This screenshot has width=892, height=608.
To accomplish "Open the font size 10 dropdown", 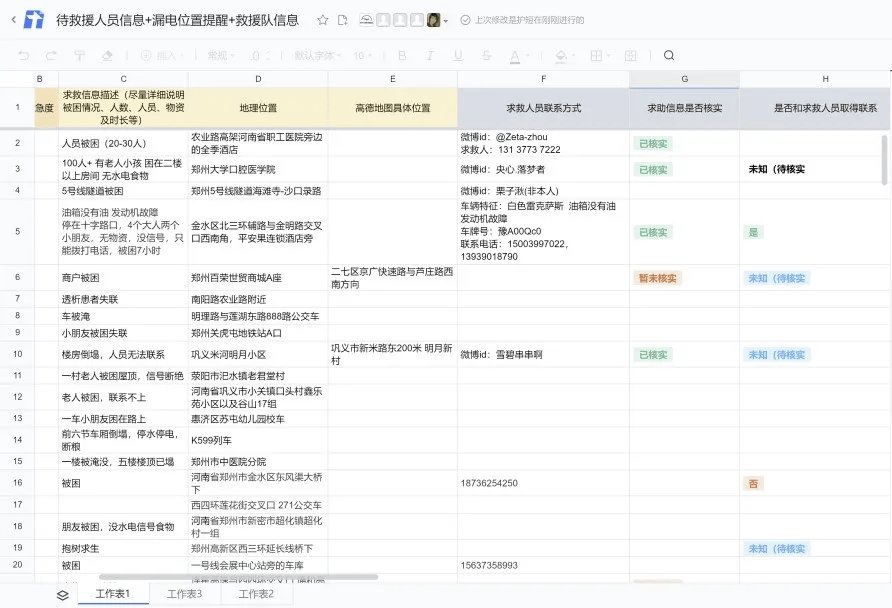I will 362,55.
